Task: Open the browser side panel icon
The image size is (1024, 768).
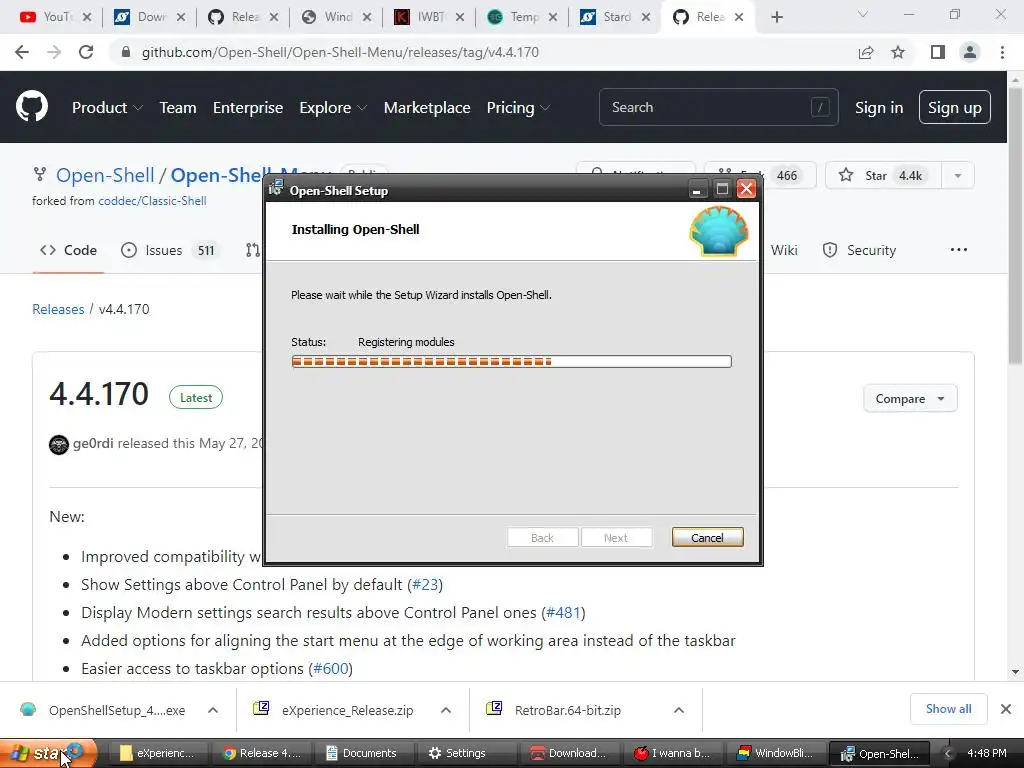Action: (x=937, y=52)
